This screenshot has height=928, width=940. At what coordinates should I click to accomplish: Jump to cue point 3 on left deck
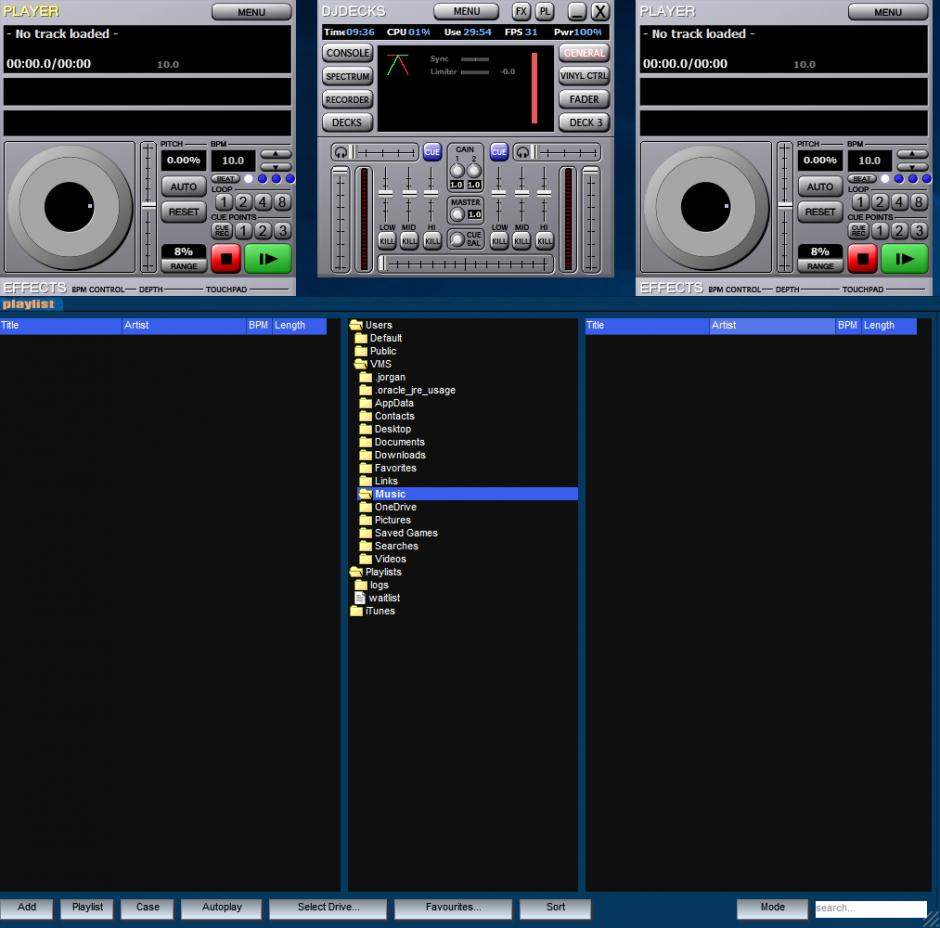pos(282,231)
